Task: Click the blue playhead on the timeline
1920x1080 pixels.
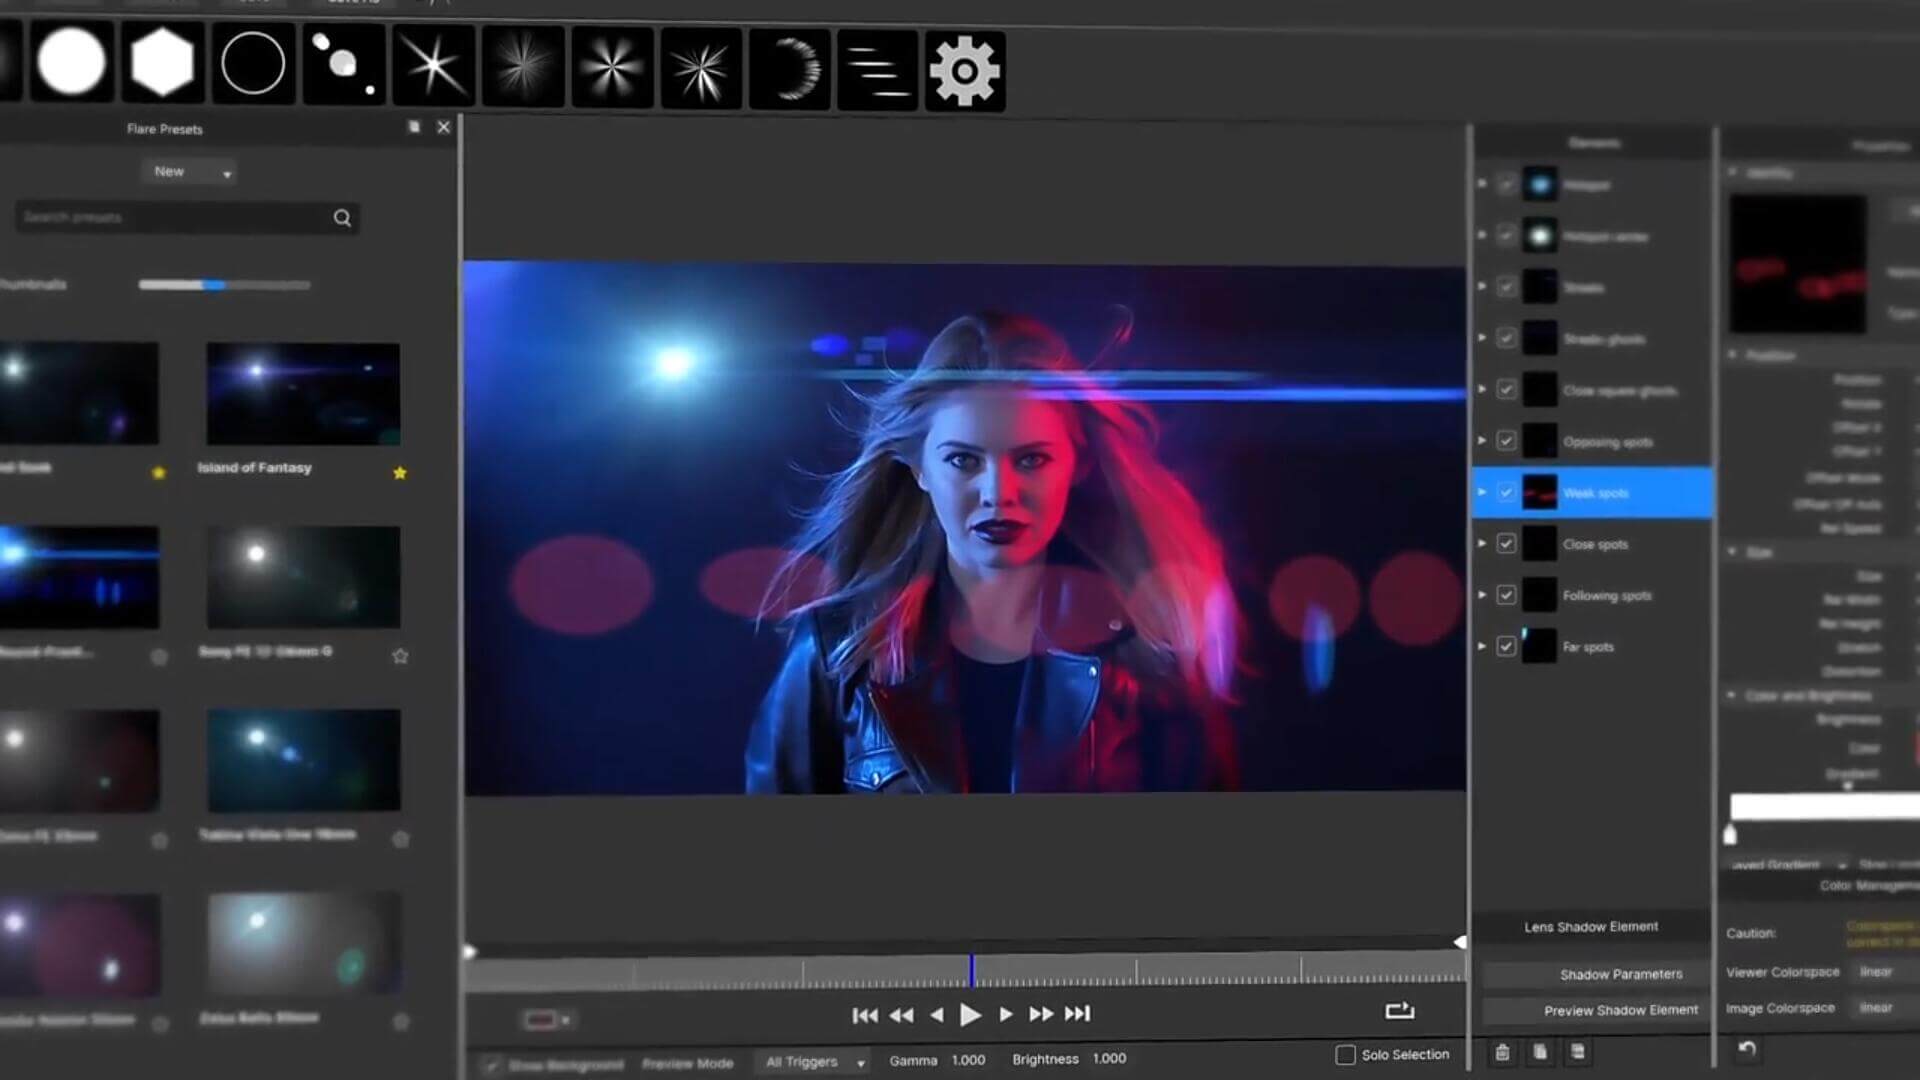Action: [971, 970]
